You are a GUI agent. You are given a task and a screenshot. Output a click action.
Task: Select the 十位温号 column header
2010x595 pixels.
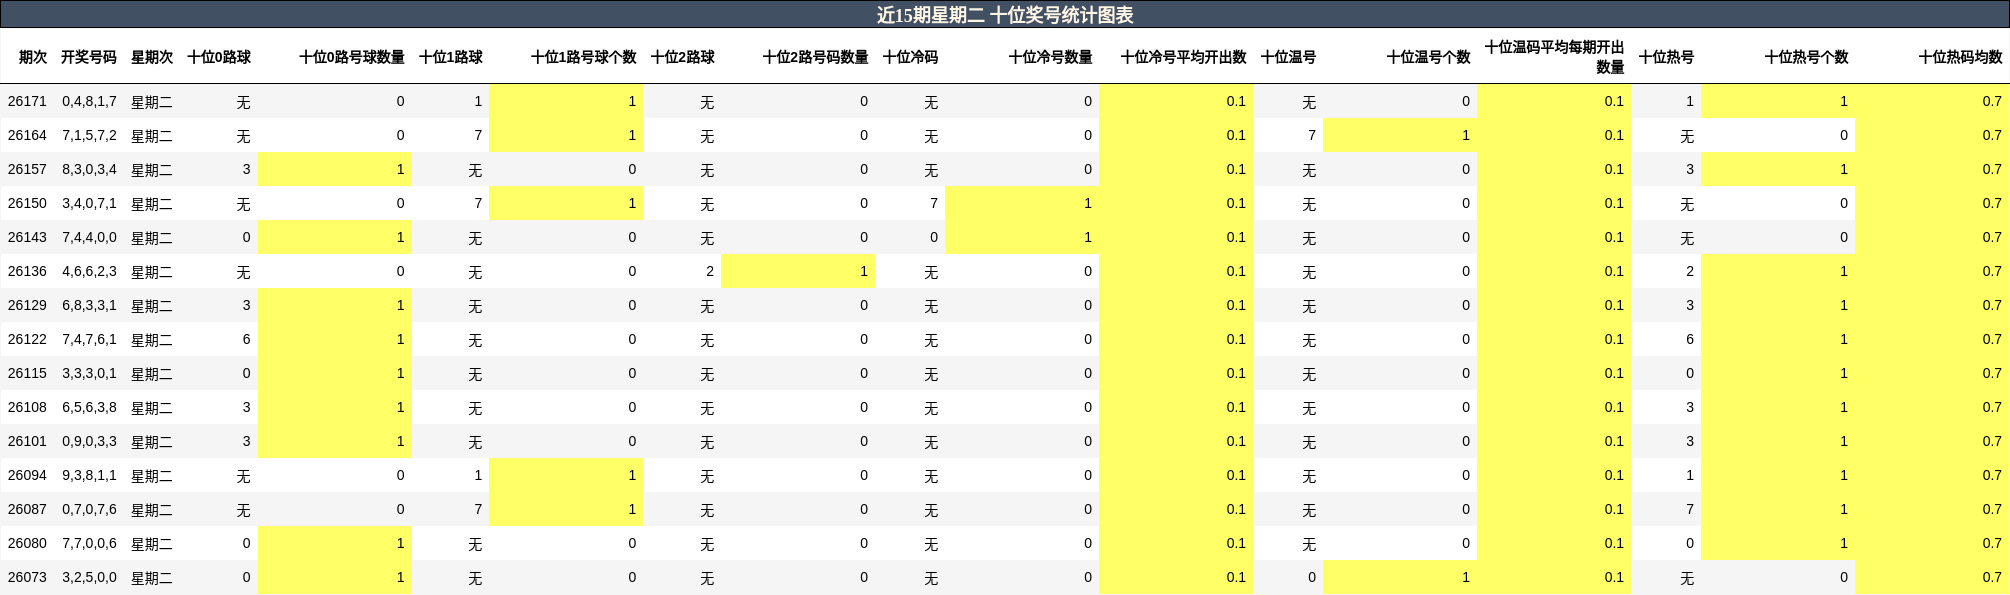coord(1289,57)
